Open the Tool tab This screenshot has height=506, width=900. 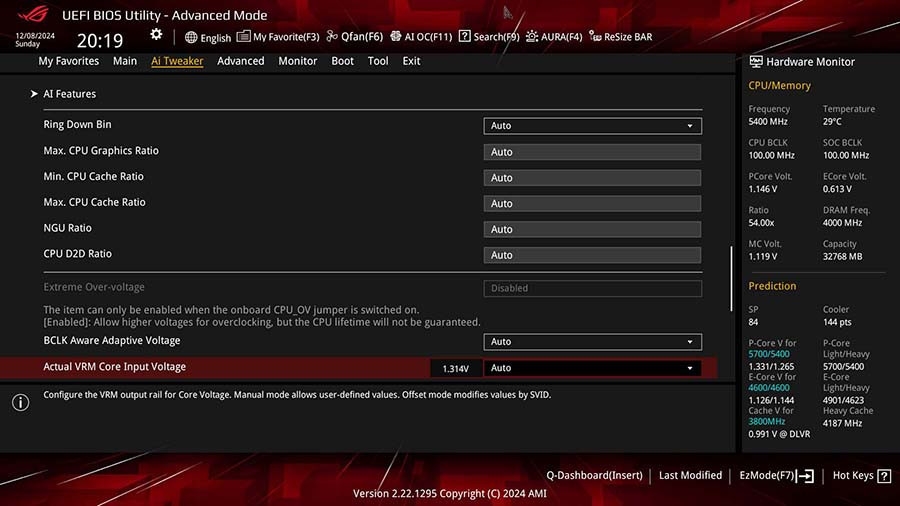[x=378, y=61]
